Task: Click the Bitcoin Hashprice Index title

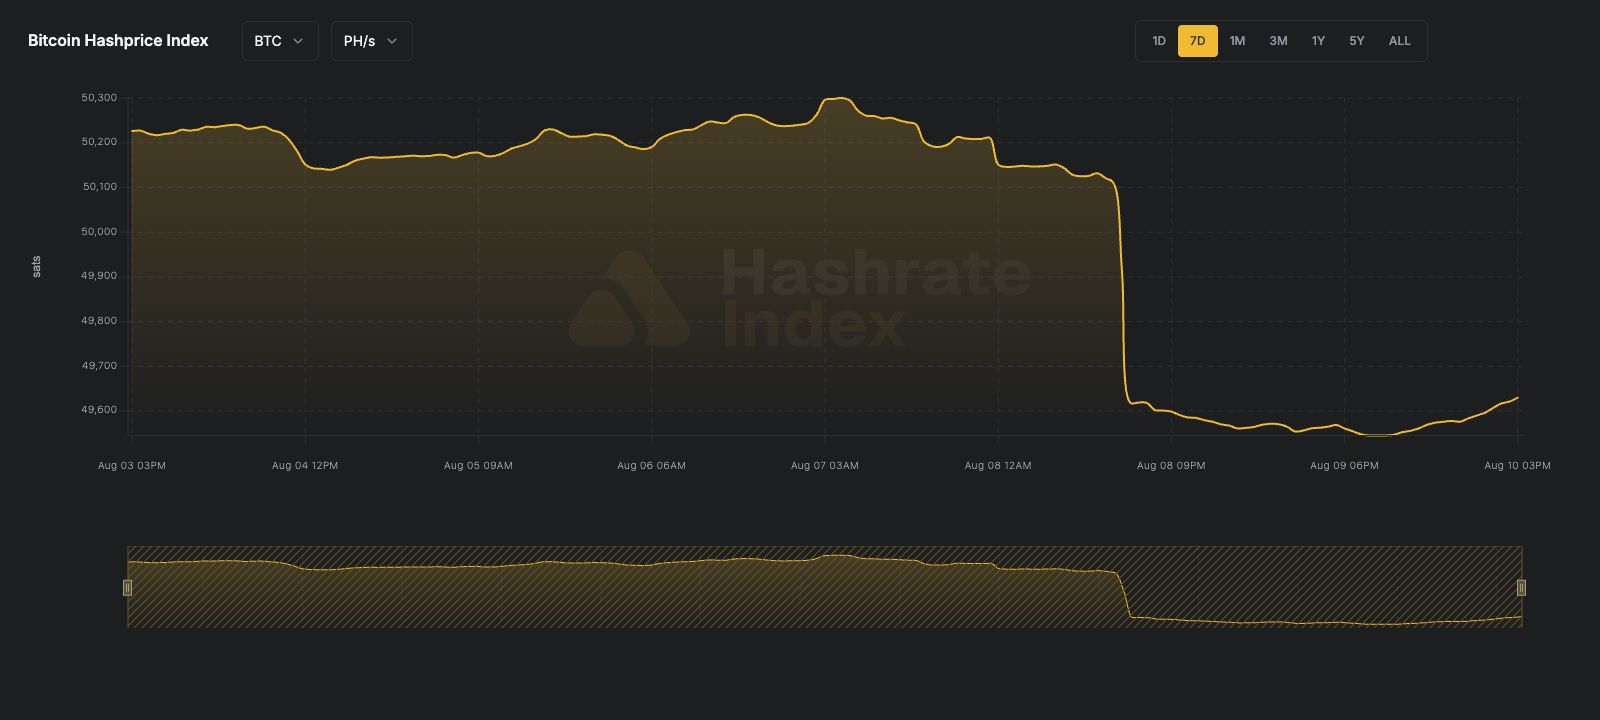Action: 118,41
